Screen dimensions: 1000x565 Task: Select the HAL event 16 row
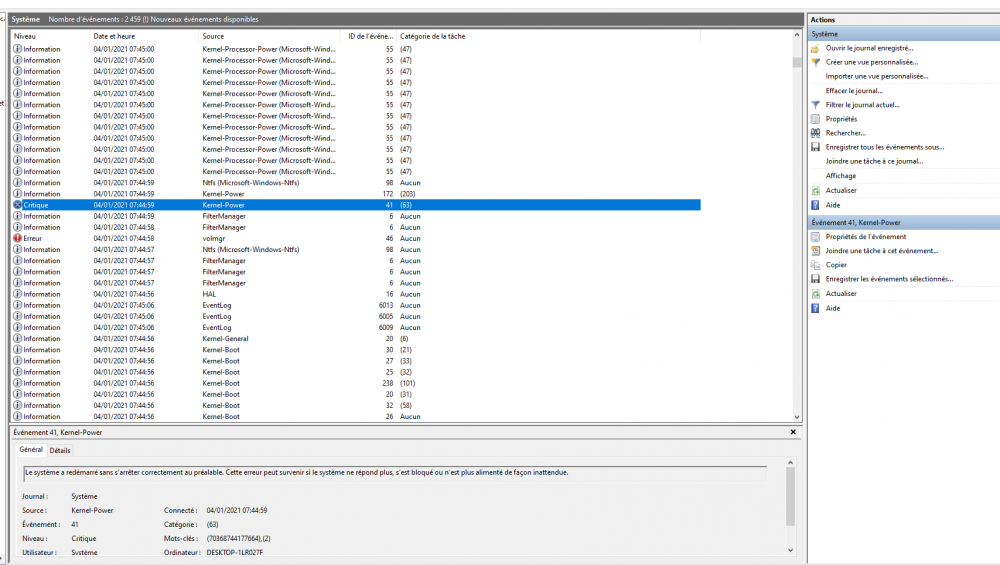pyautogui.click(x=356, y=294)
